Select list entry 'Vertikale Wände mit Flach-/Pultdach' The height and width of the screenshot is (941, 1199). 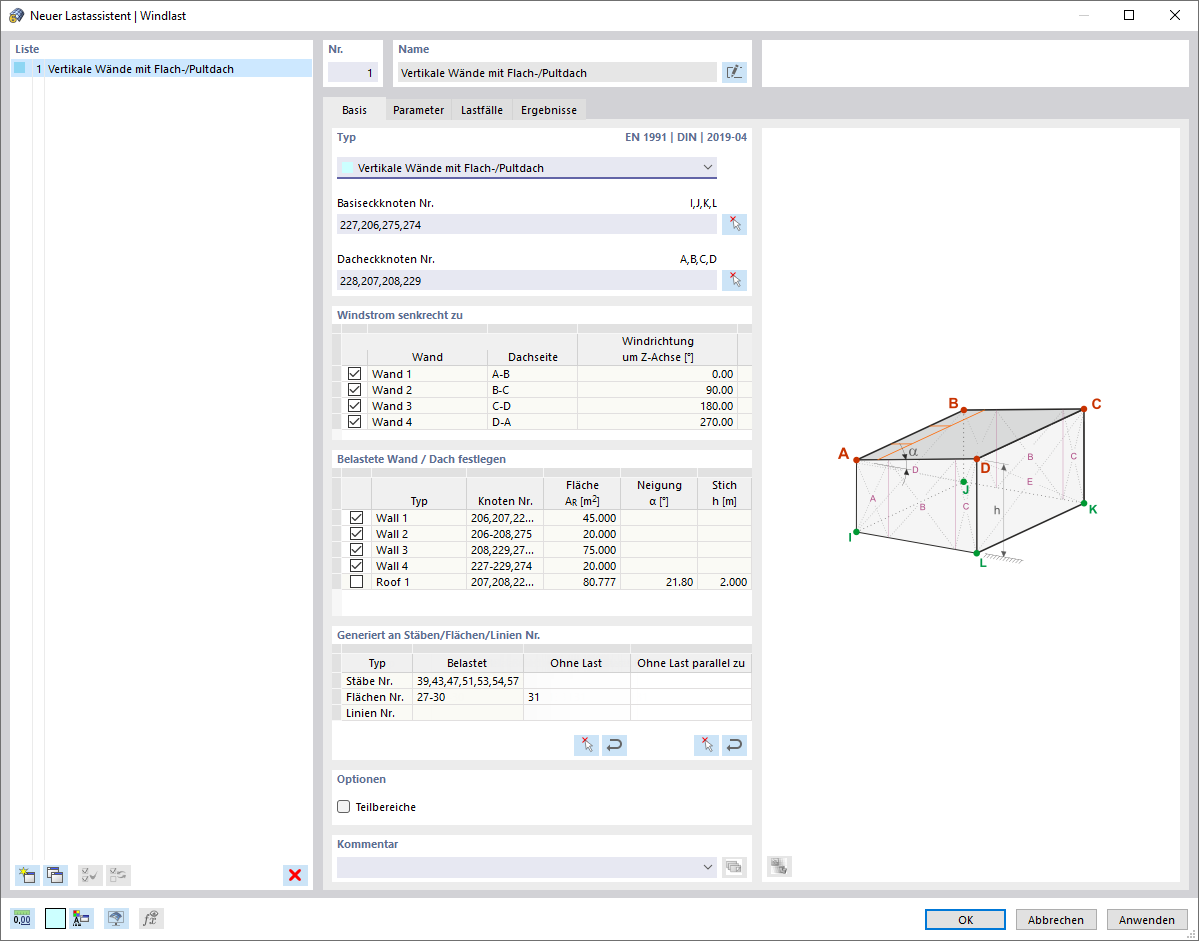[x=161, y=69]
